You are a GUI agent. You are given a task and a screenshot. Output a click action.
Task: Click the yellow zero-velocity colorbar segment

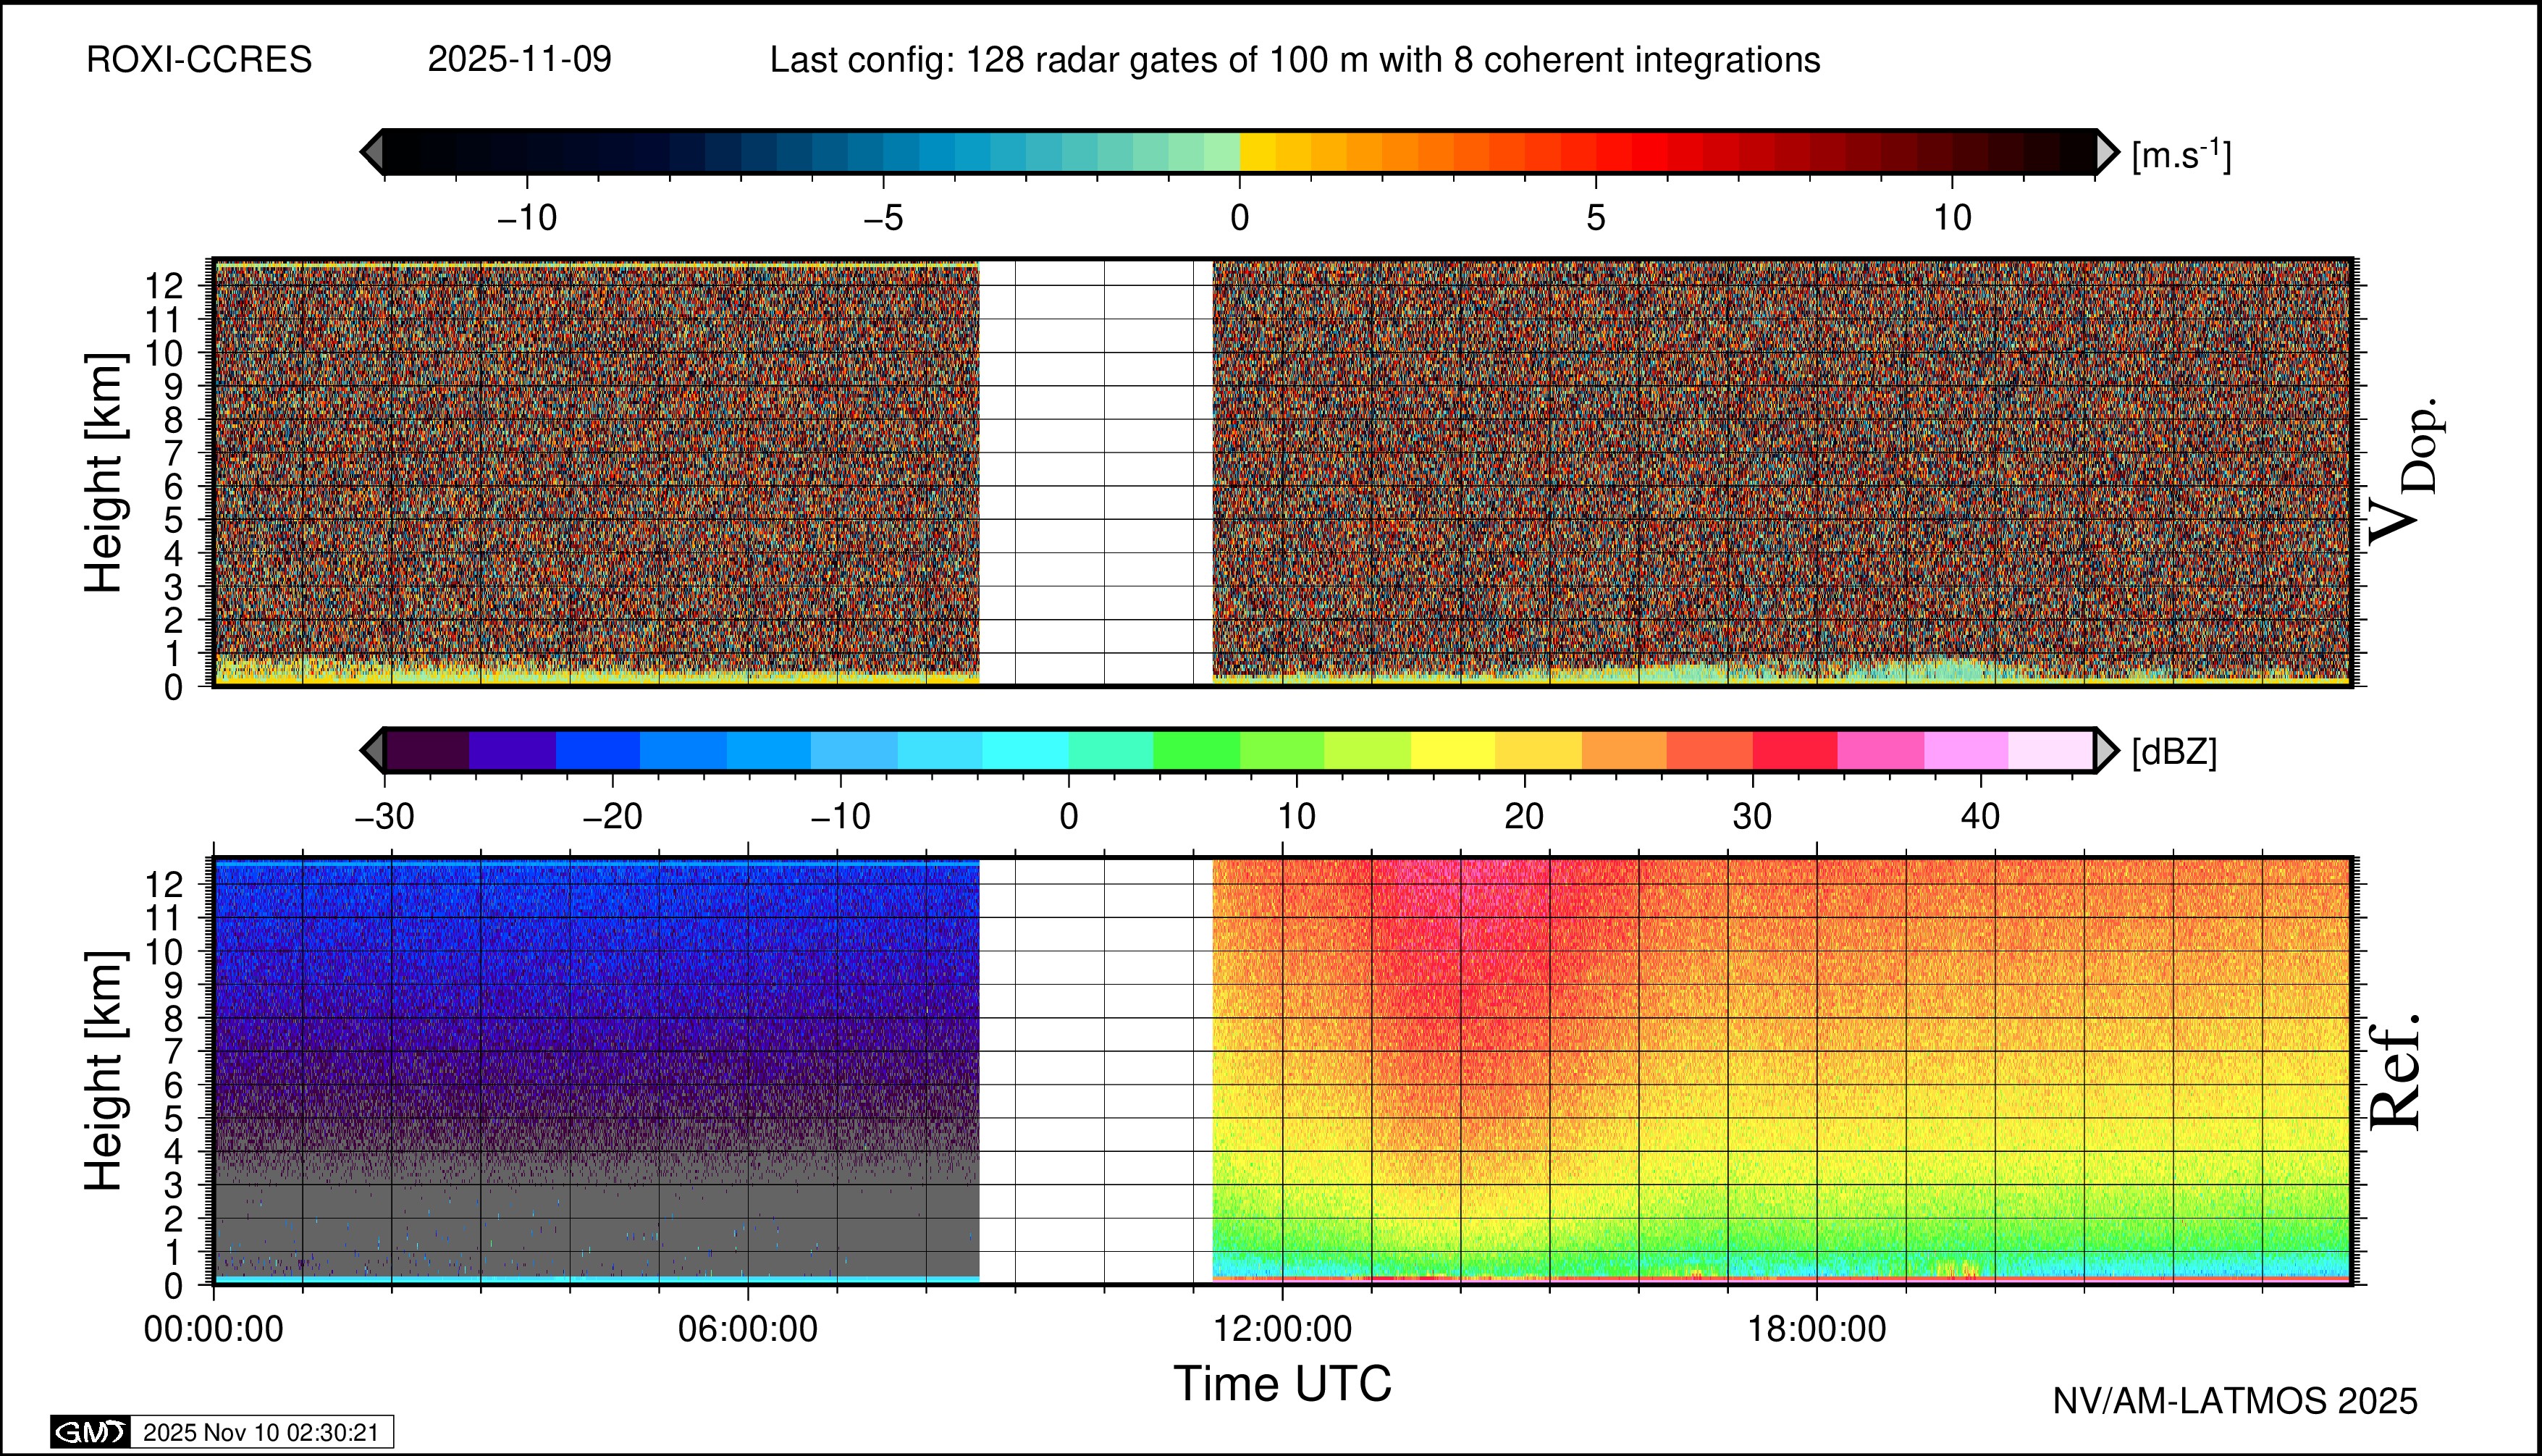(1257, 152)
